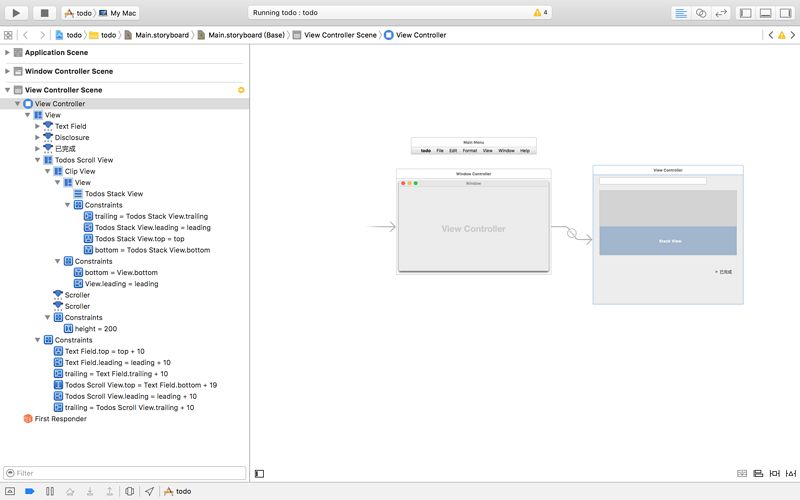Toggle the Inspectors panel visibility
This screenshot has height=500, width=800.
(785, 13)
